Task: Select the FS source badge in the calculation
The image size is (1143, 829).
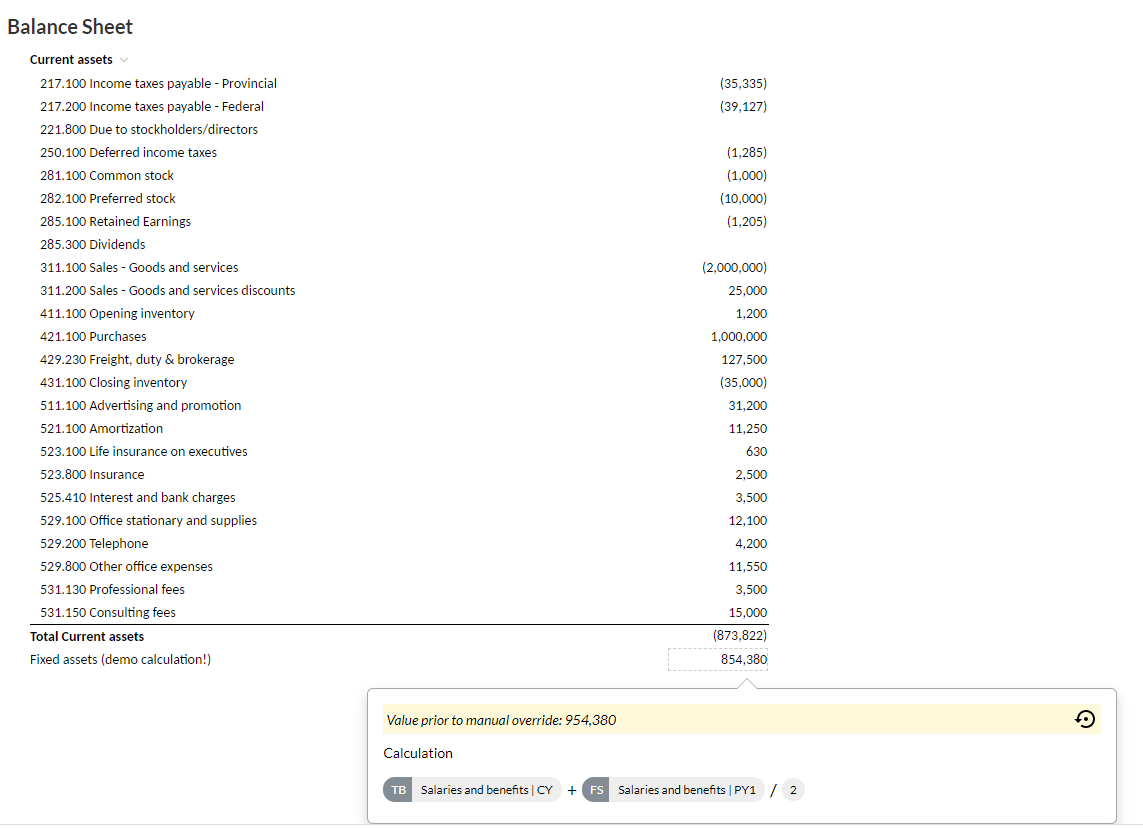Action: click(x=596, y=789)
